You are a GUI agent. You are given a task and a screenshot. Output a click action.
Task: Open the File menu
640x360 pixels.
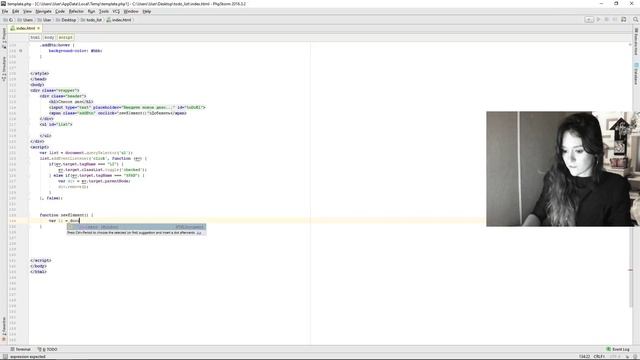click(5, 11)
